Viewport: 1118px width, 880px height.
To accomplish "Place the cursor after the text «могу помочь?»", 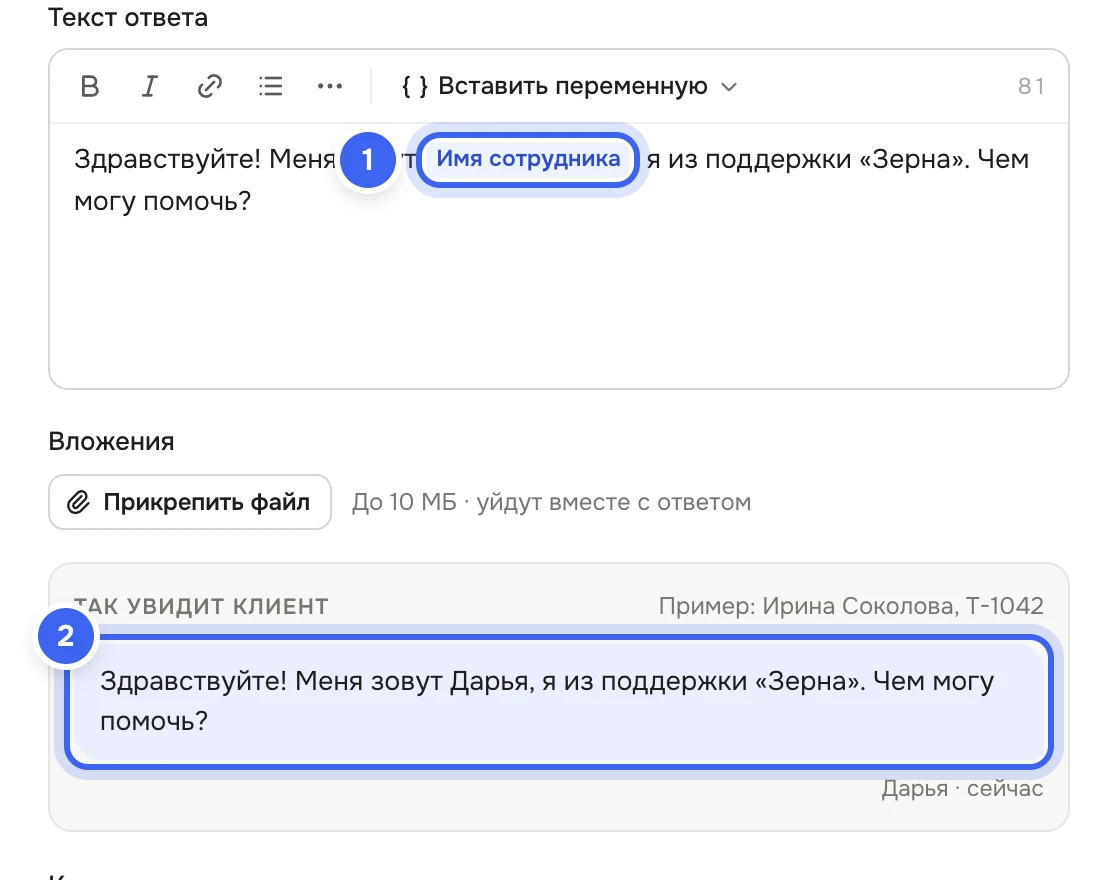I will pos(252,202).
